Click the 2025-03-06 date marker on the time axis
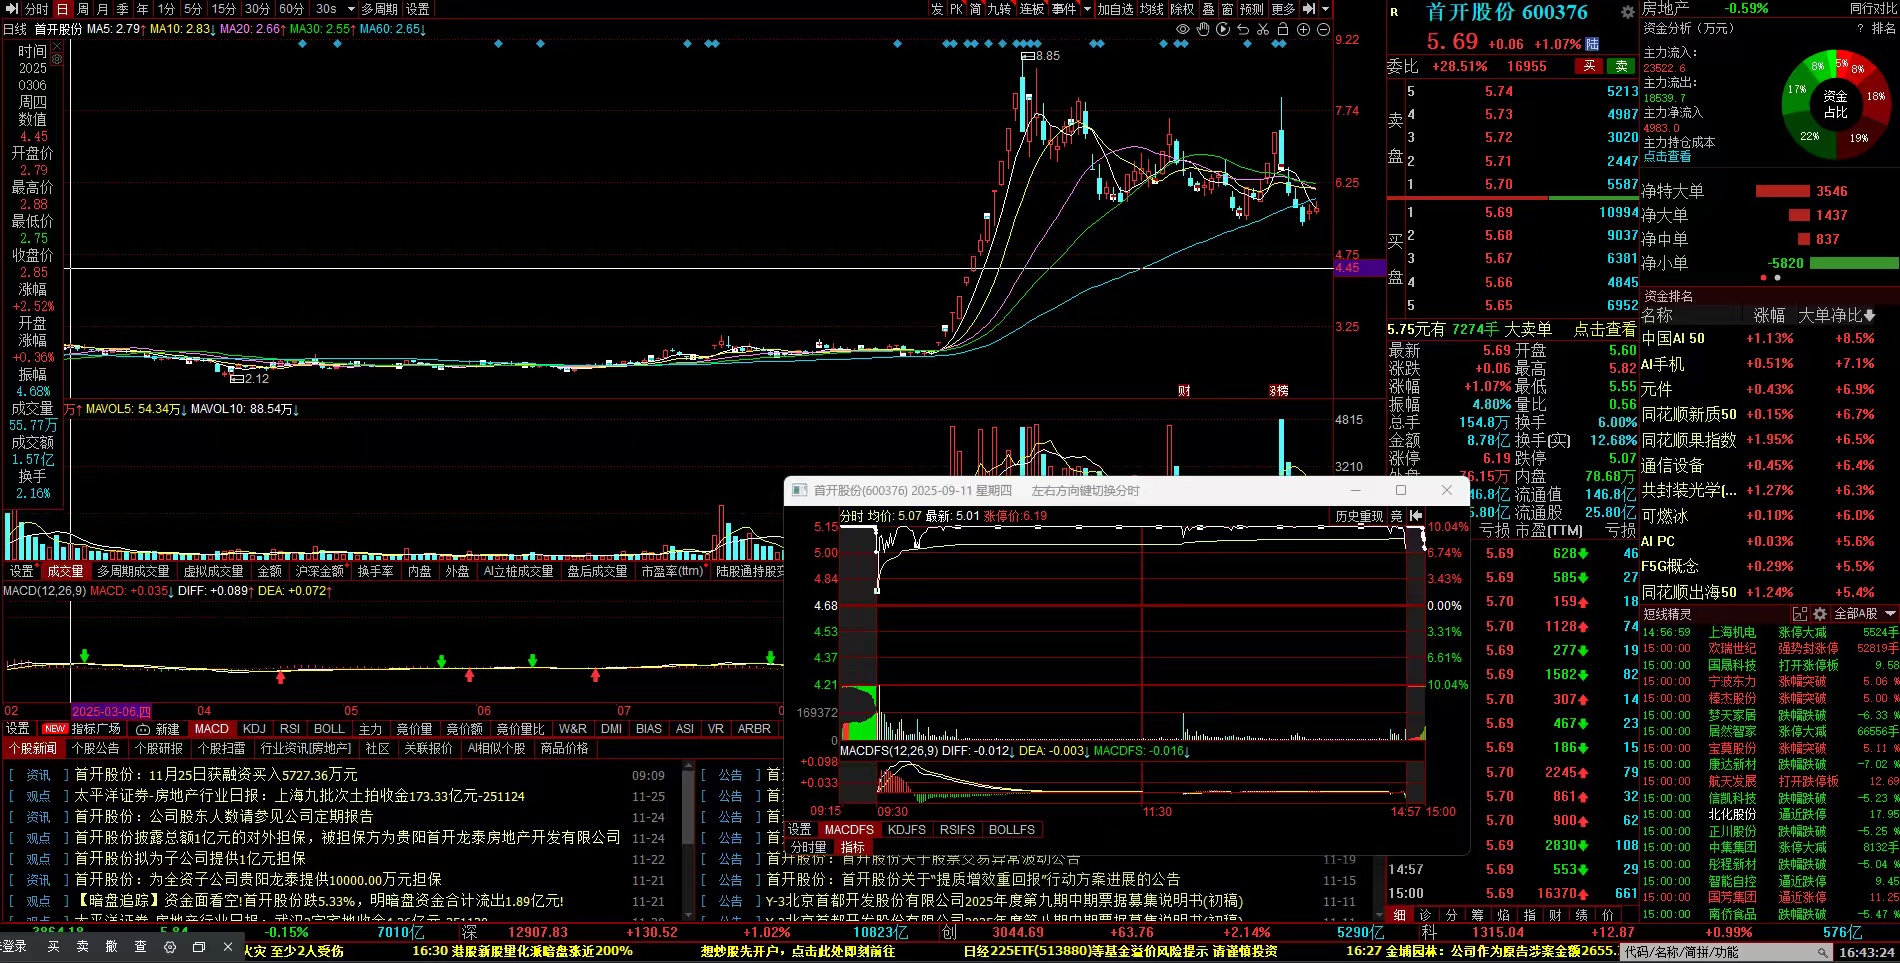 [x=111, y=712]
